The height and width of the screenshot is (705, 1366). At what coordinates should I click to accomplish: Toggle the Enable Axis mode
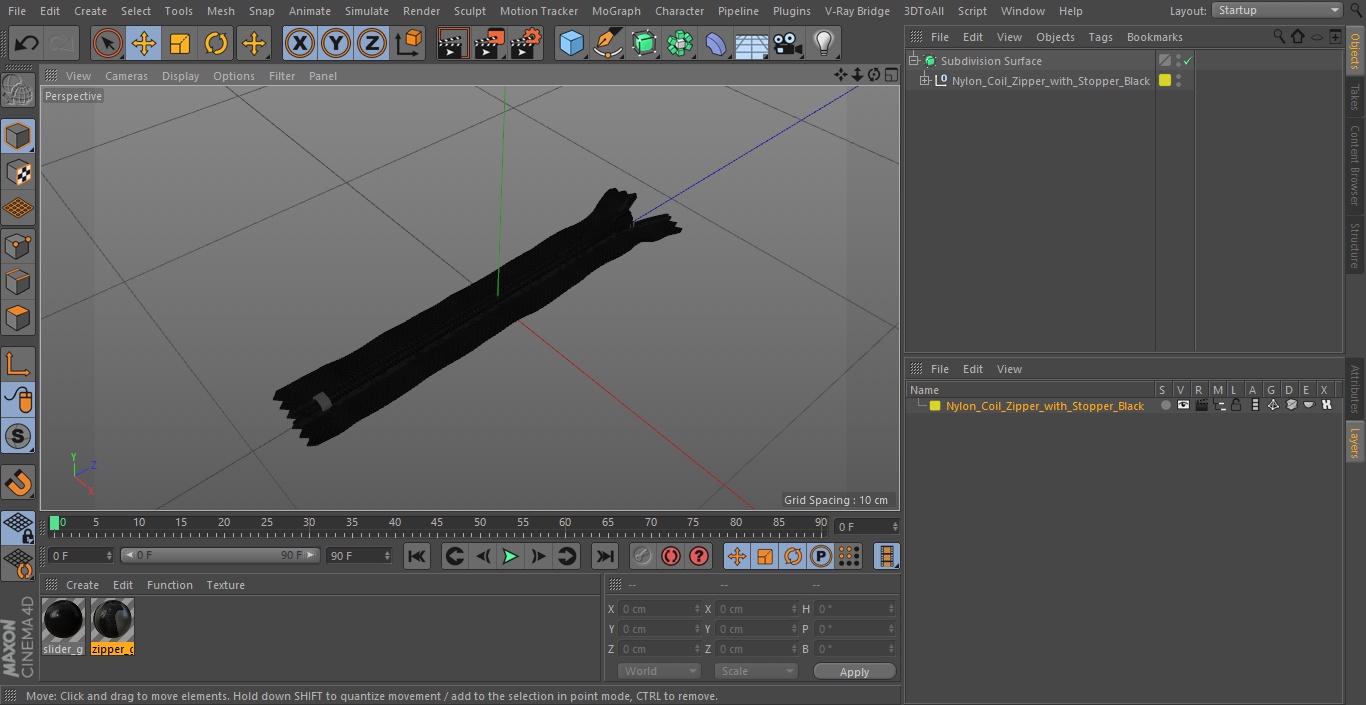click(x=18, y=364)
